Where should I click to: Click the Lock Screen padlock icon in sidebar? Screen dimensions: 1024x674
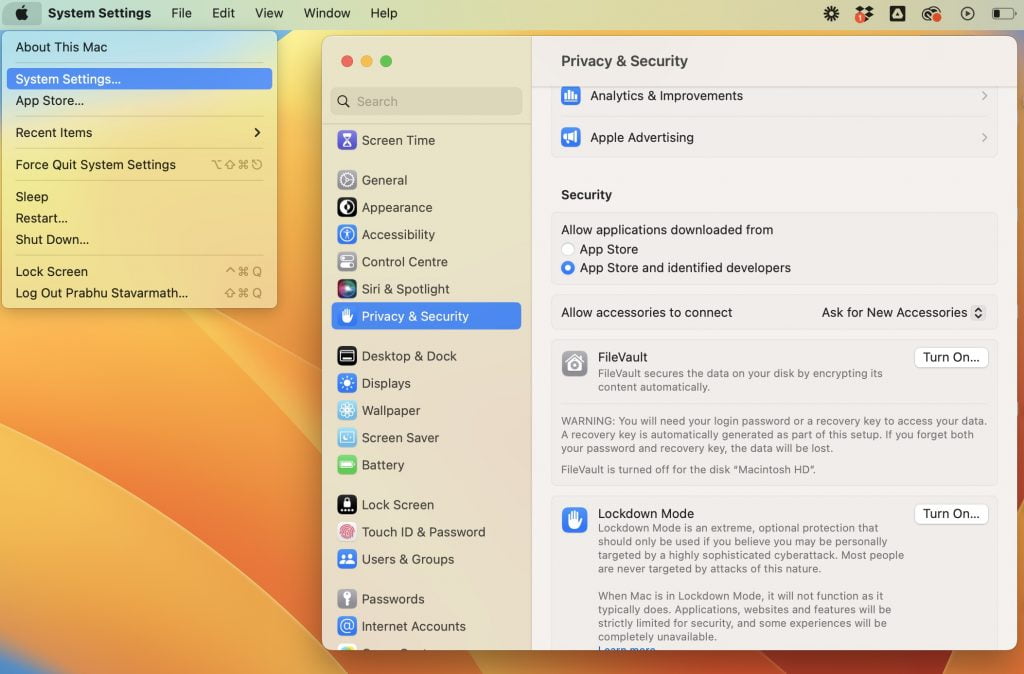coord(347,505)
